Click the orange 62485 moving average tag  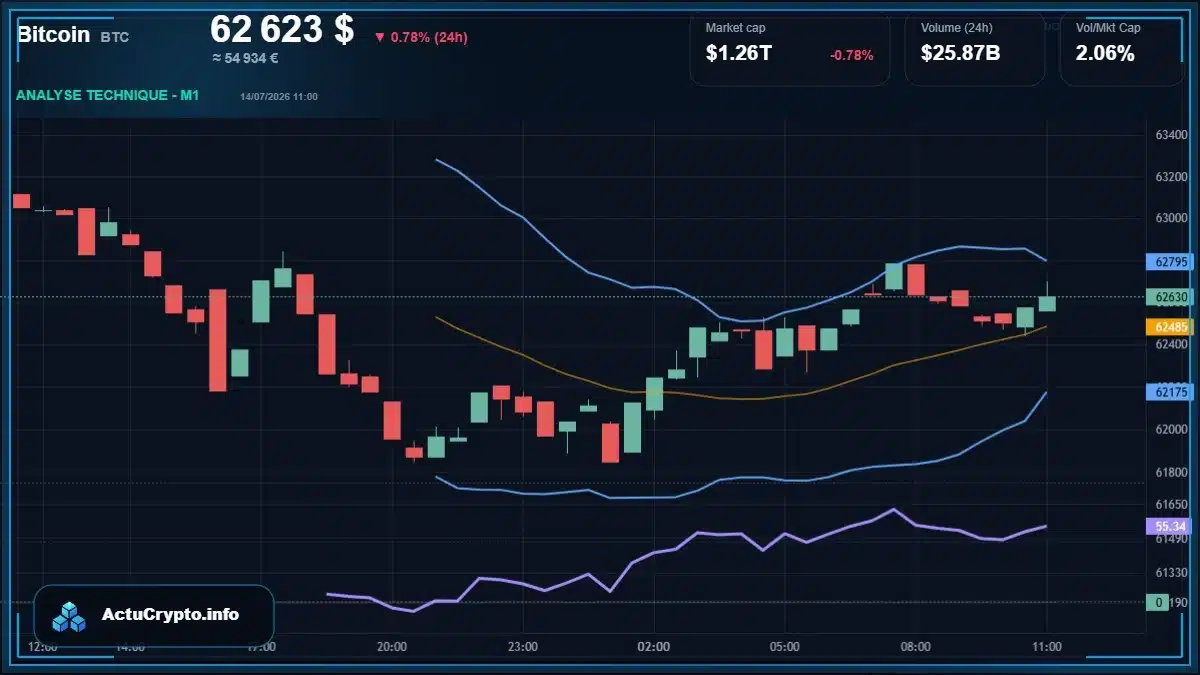[x=1169, y=327]
